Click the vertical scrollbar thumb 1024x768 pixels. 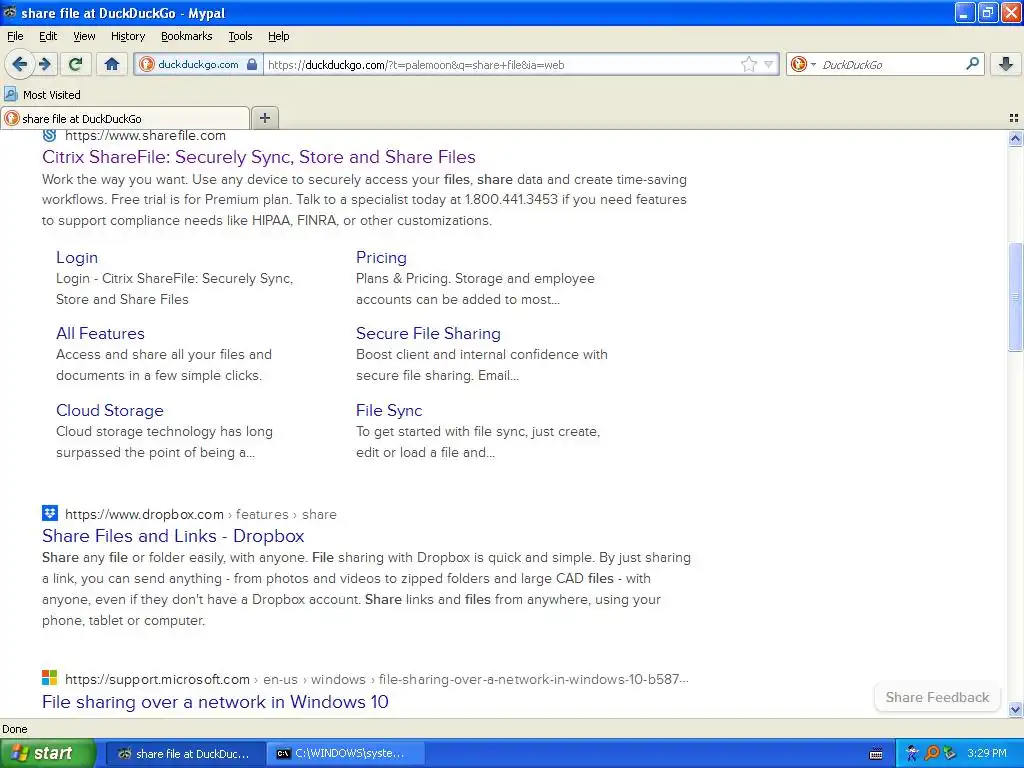pyautogui.click(x=1015, y=297)
